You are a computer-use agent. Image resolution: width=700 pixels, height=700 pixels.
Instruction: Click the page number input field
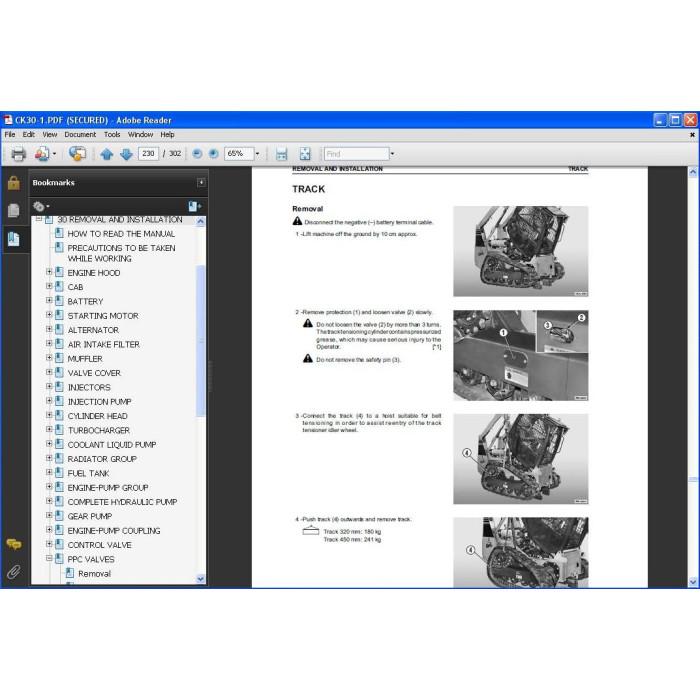click(x=148, y=154)
